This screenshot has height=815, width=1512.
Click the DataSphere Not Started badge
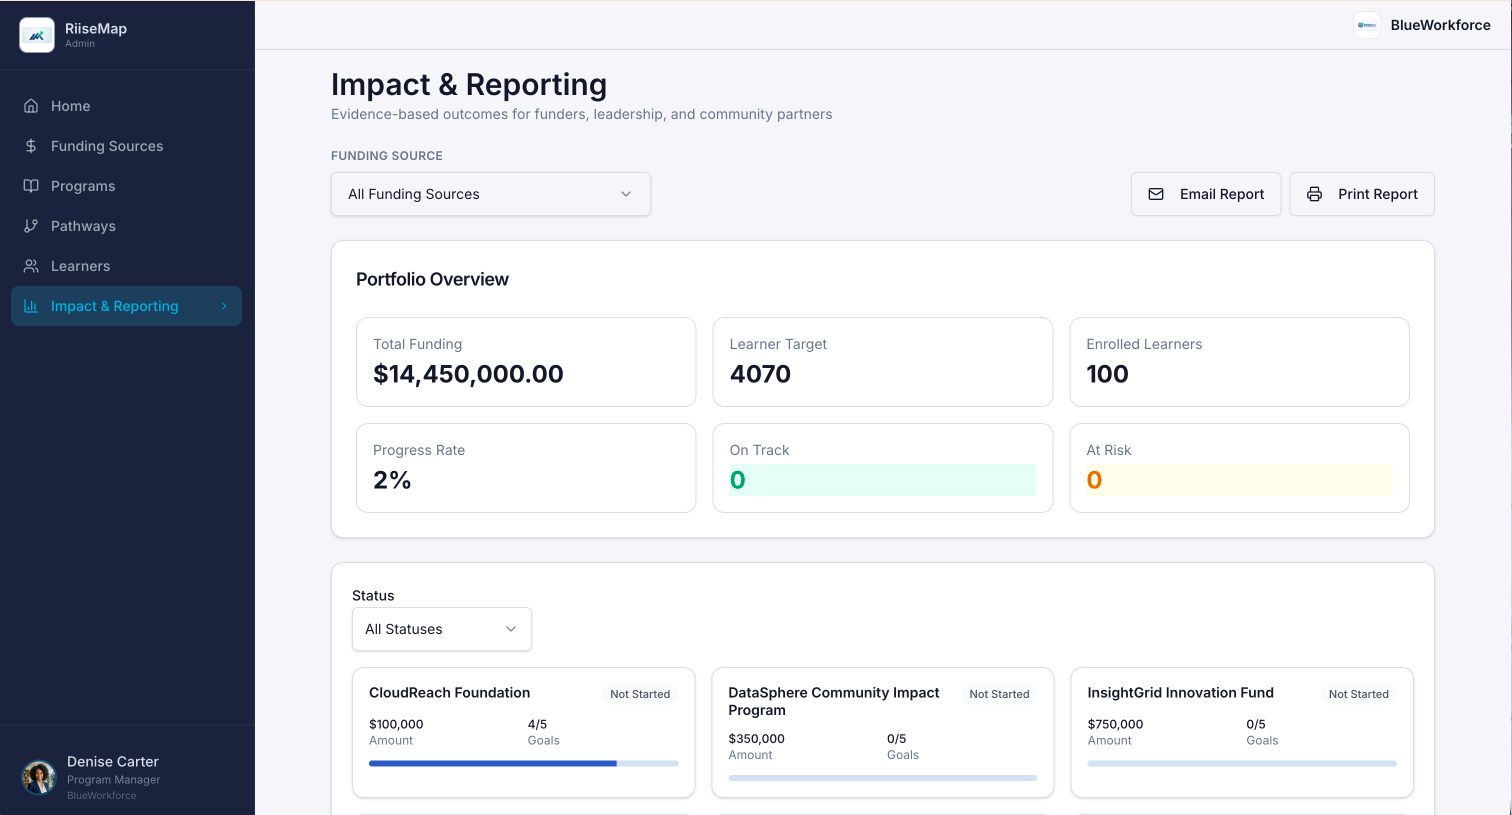(999, 694)
